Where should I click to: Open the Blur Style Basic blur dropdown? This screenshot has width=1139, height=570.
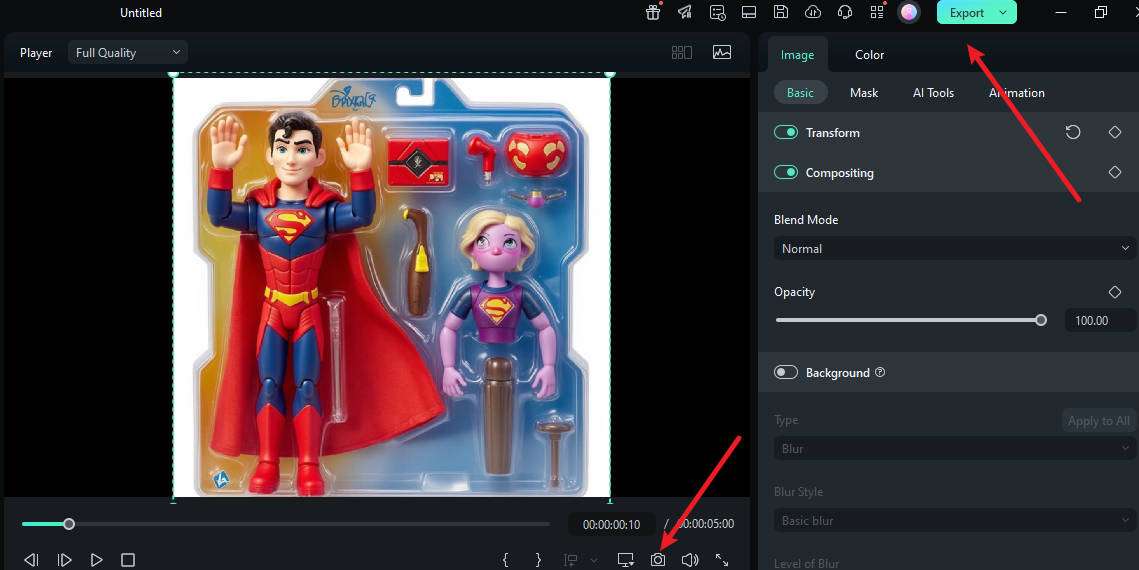(954, 521)
